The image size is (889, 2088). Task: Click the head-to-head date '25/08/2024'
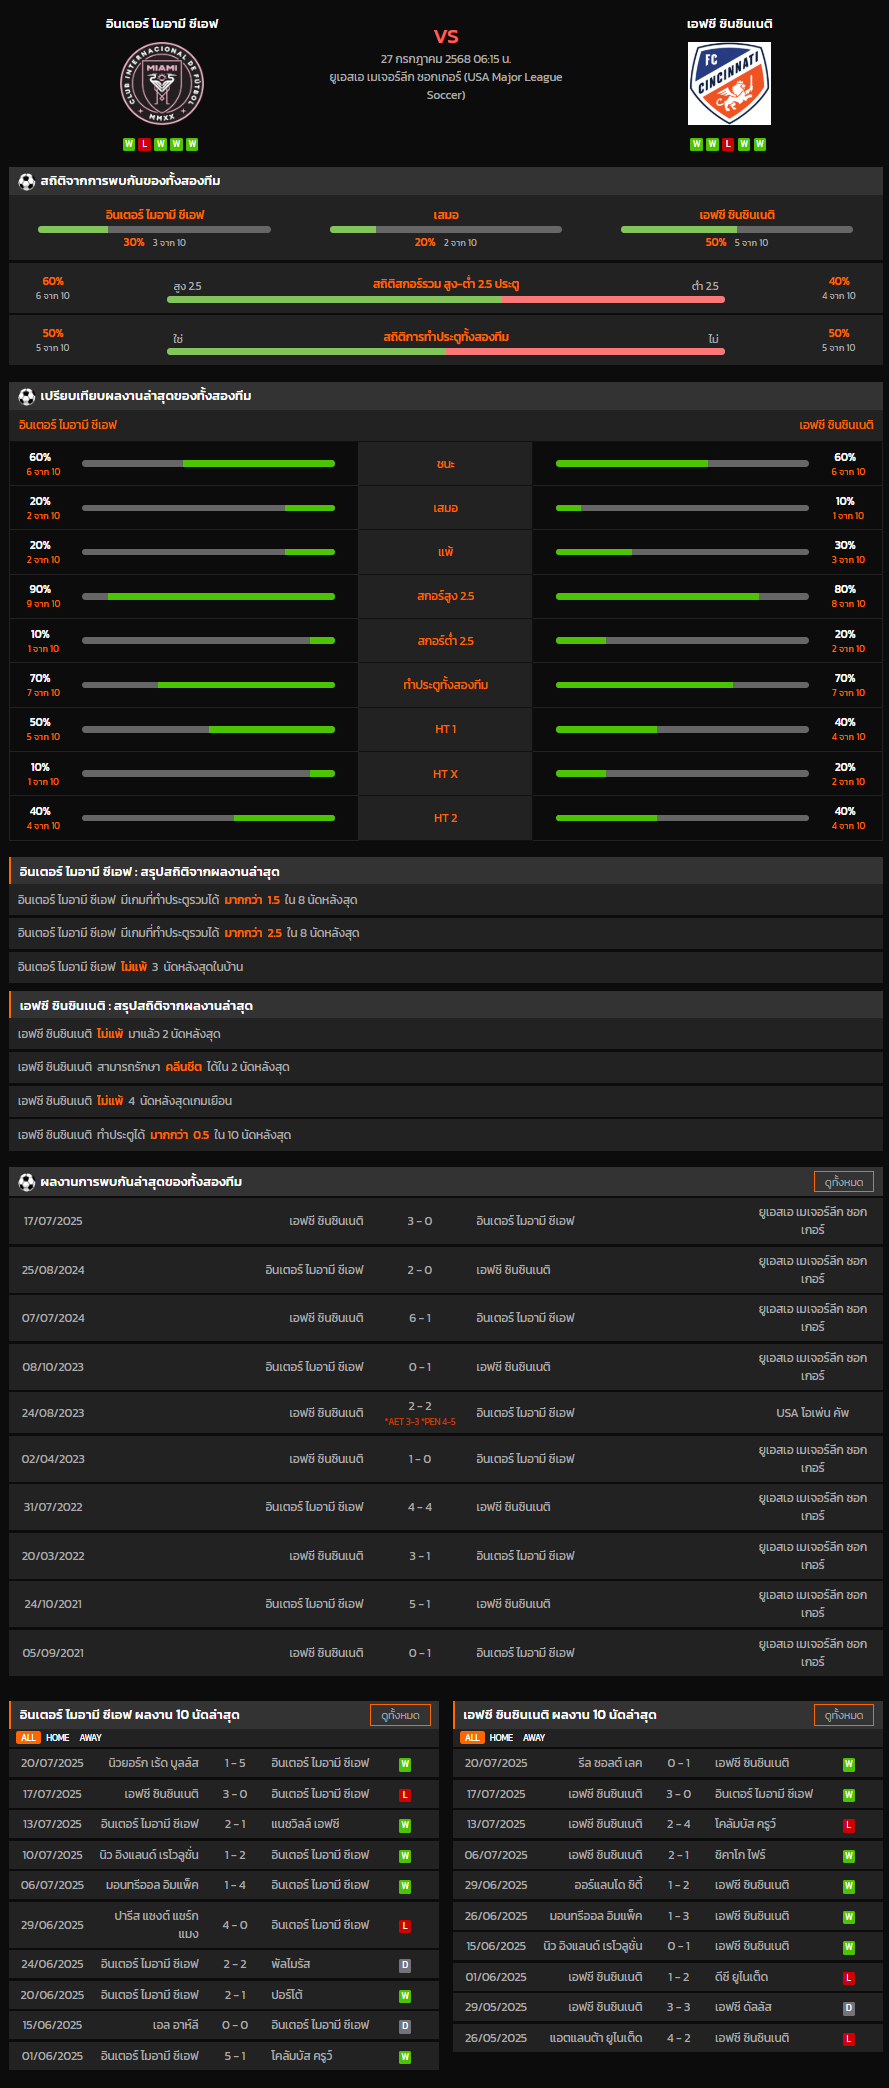click(53, 1270)
